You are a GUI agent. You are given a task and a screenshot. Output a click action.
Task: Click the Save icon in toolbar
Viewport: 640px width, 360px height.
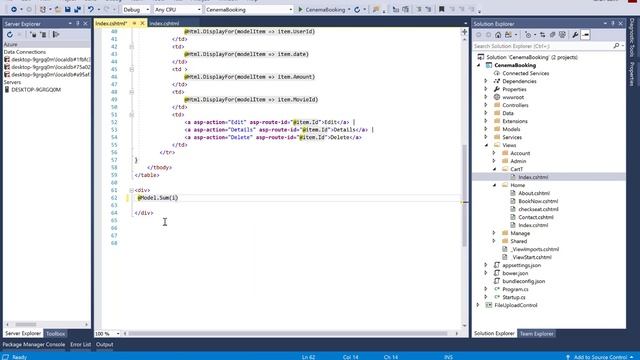tap(68, 9)
